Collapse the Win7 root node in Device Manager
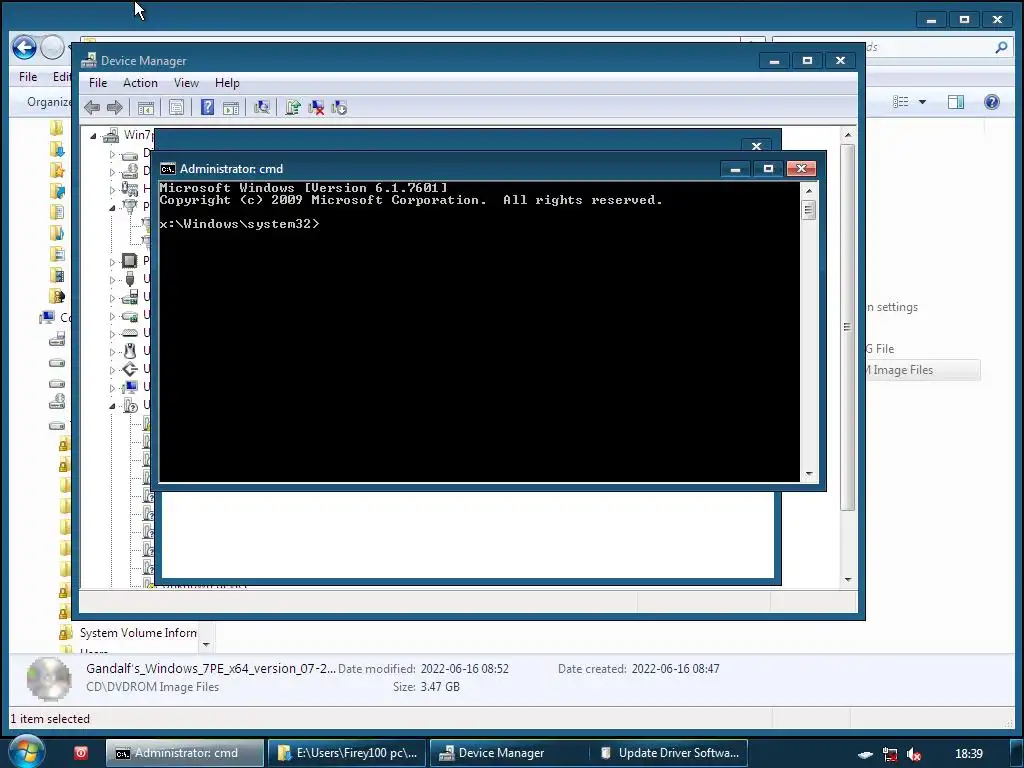 93,136
